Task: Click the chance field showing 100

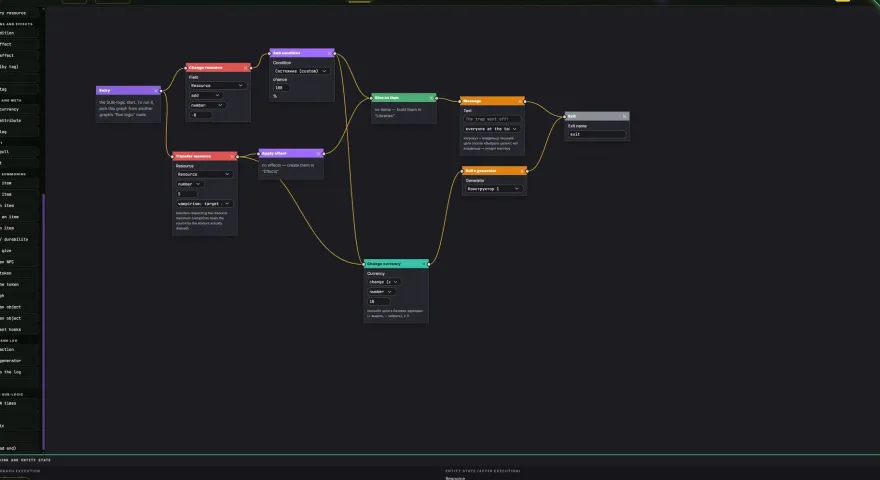Action: point(281,88)
